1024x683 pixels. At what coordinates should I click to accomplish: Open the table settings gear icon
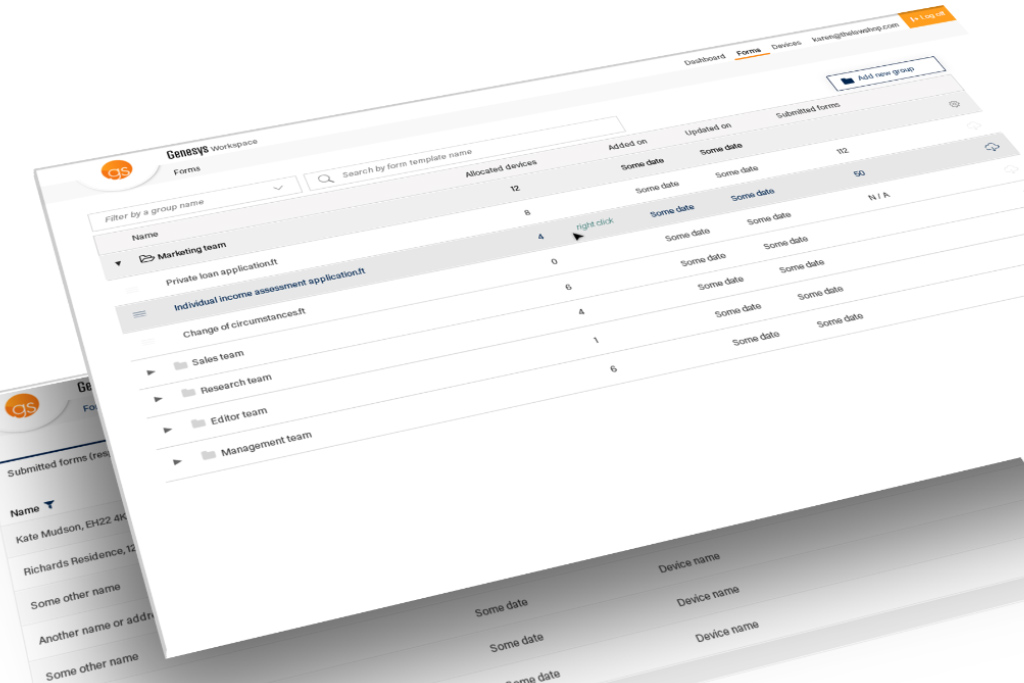(x=954, y=104)
